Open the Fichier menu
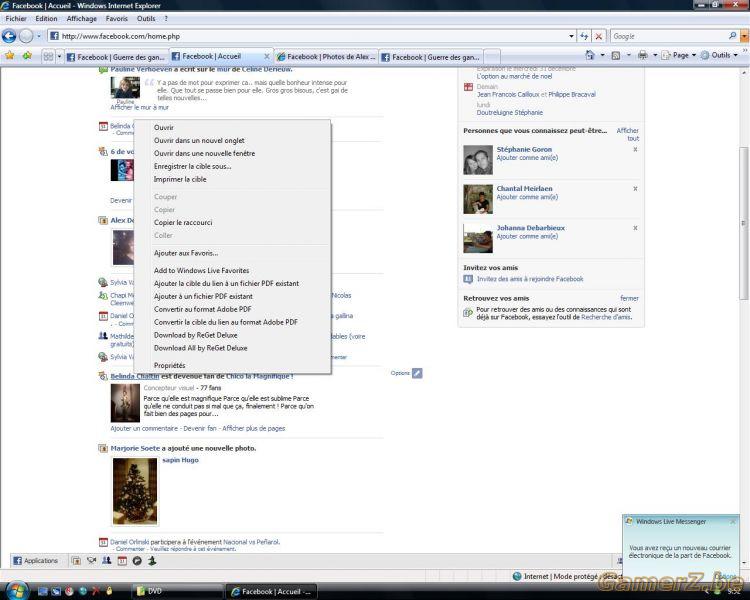This screenshot has height=600, width=750. [x=16, y=19]
